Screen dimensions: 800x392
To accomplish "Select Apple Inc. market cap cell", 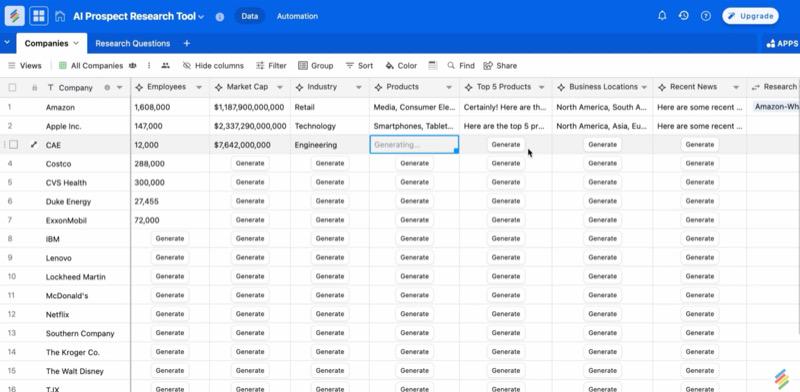I will point(250,126).
